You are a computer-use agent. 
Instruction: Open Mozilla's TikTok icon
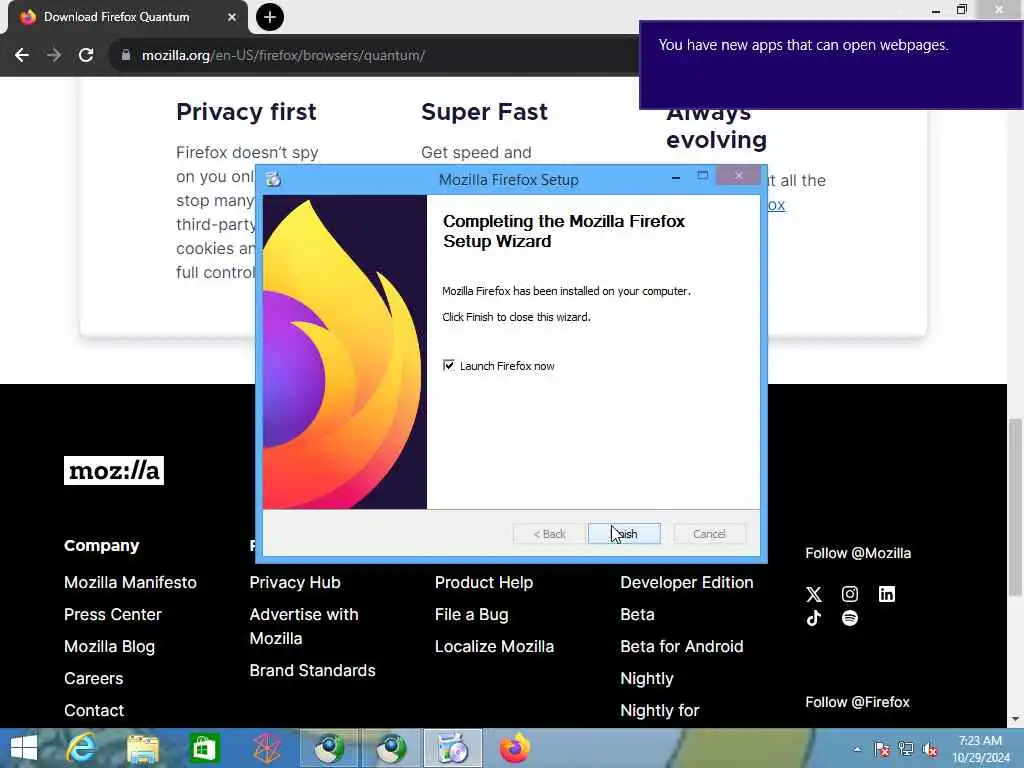[x=814, y=618]
